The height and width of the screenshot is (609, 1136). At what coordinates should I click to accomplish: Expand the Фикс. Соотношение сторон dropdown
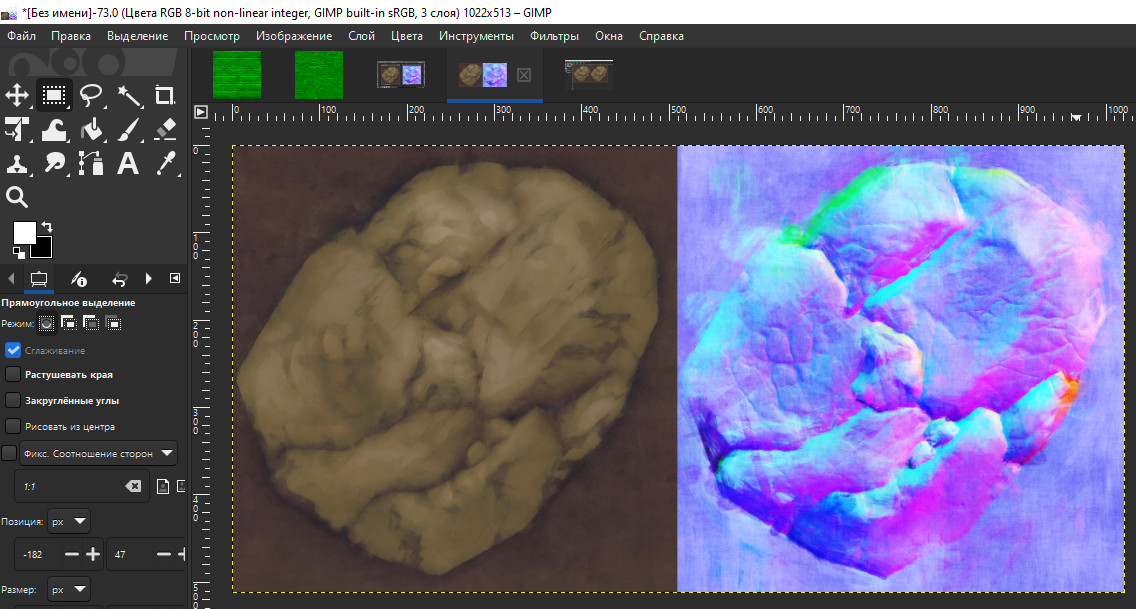point(166,454)
